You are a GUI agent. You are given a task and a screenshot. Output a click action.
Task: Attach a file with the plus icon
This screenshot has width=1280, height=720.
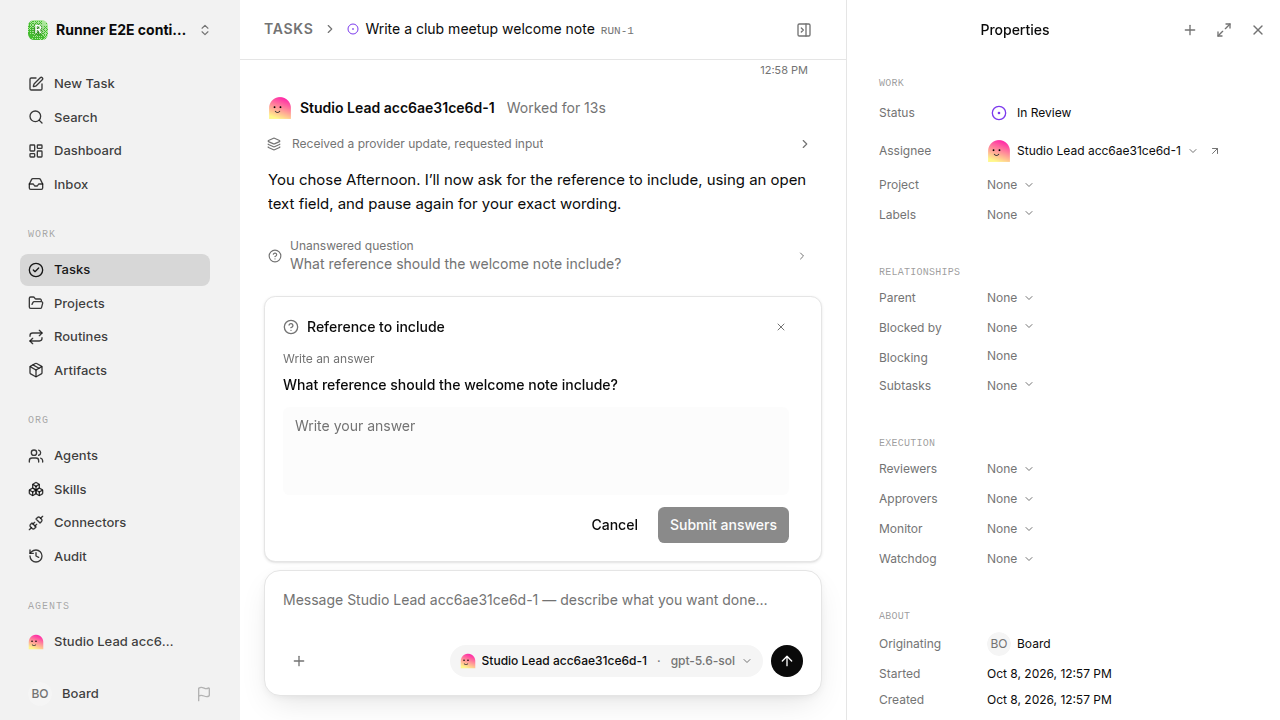pyautogui.click(x=299, y=661)
